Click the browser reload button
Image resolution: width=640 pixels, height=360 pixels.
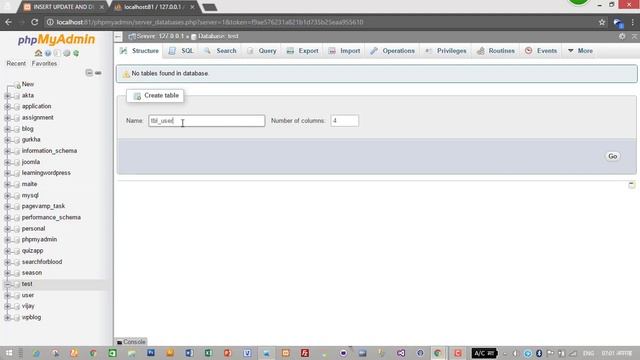35,22
